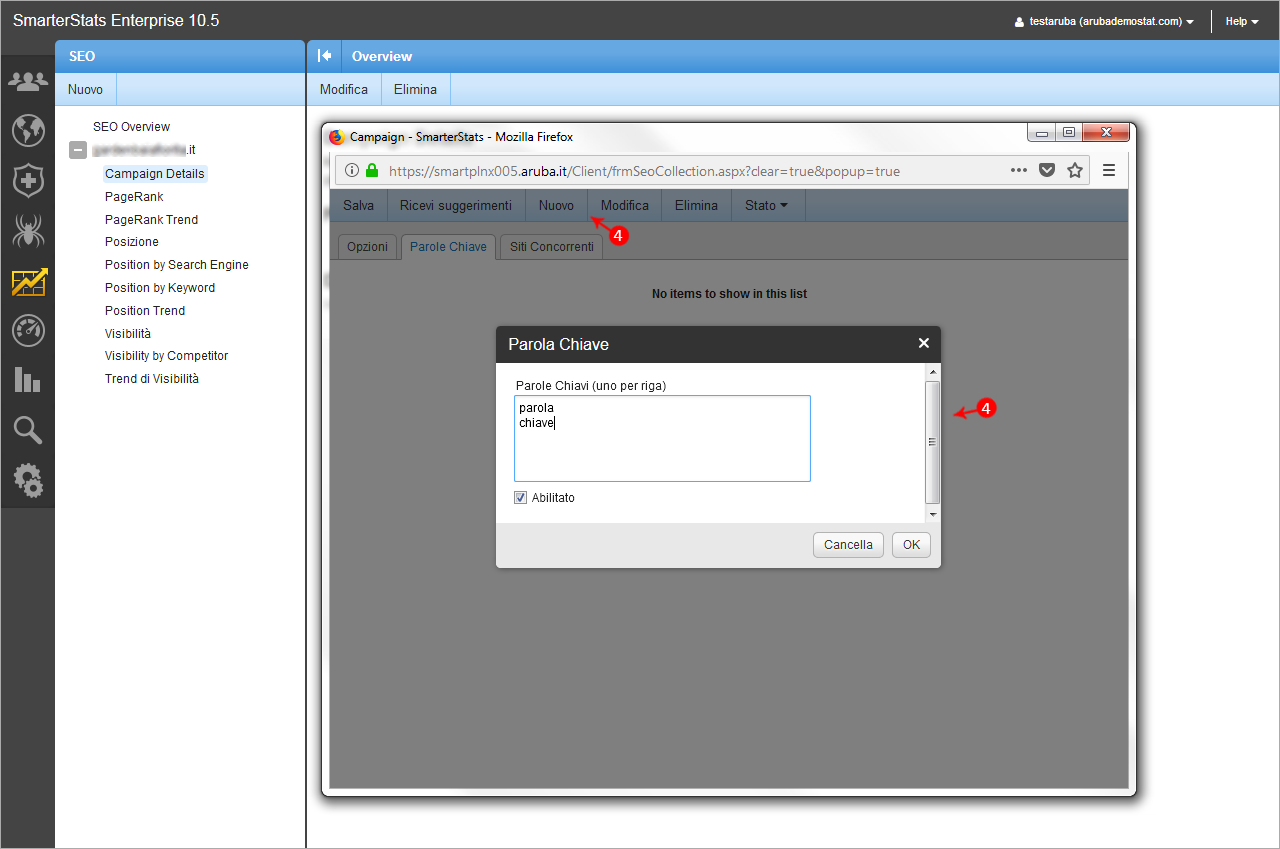Click Modifica in the Campaign popup toolbar

click(x=625, y=205)
